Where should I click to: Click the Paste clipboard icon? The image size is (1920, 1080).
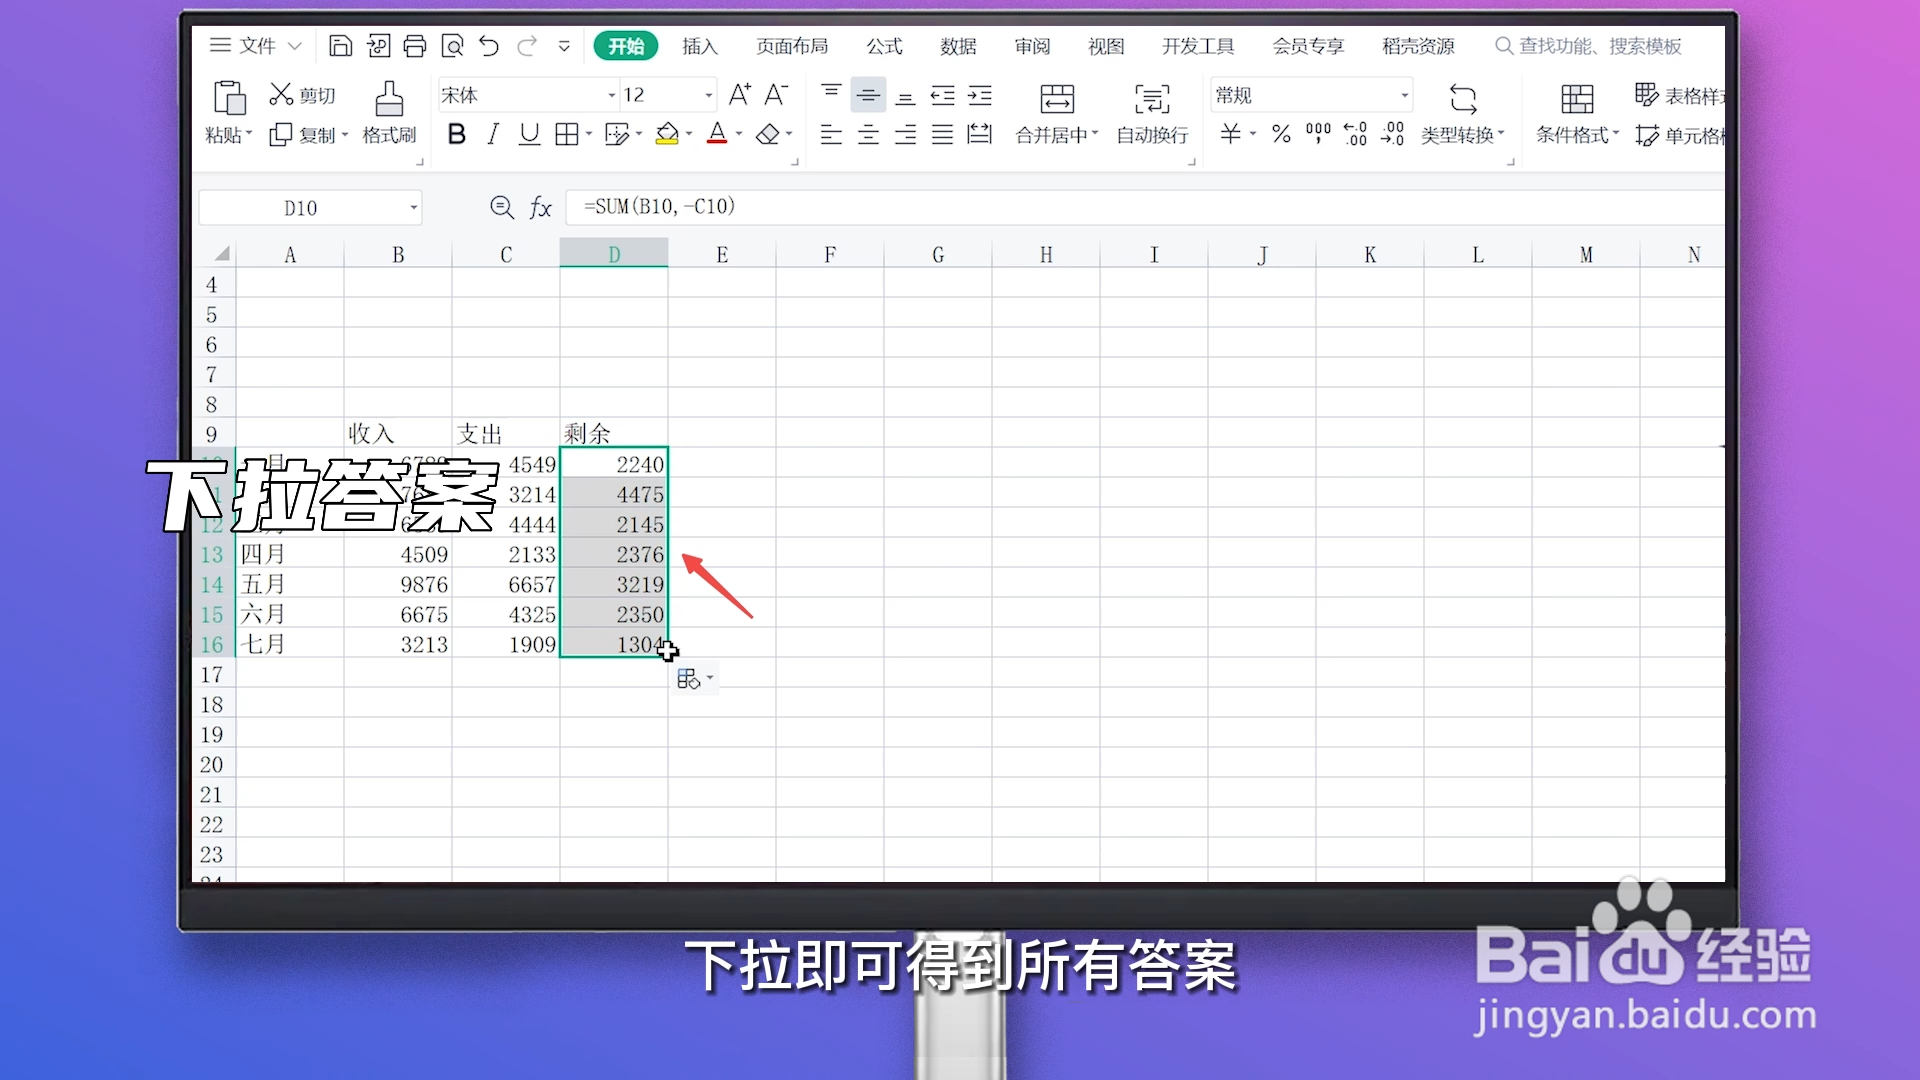(x=229, y=98)
